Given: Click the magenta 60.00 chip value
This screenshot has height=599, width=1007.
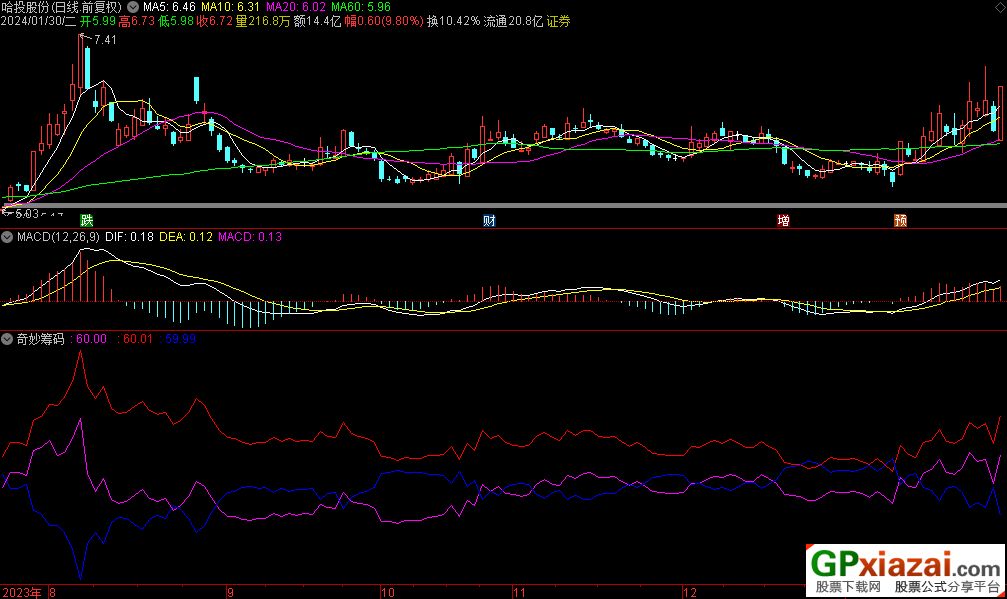Looking at the screenshot, I should click(x=91, y=339).
